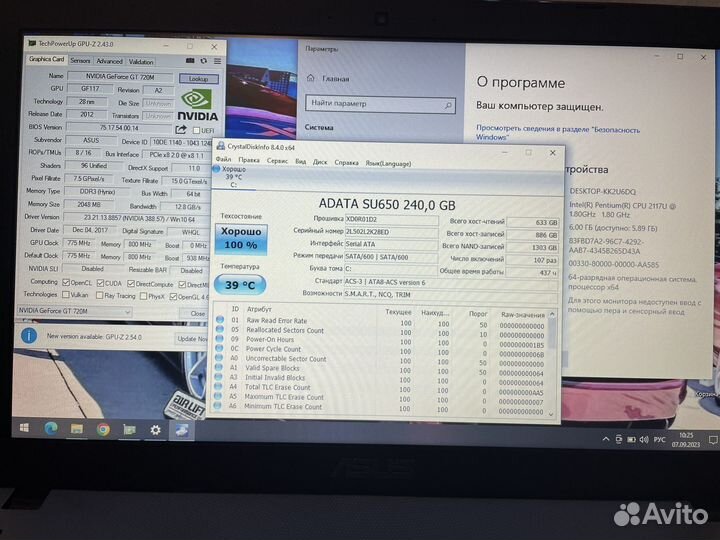
Task: Click status icon for attribute 01 Raw Read Error Rate
Action: (220, 319)
